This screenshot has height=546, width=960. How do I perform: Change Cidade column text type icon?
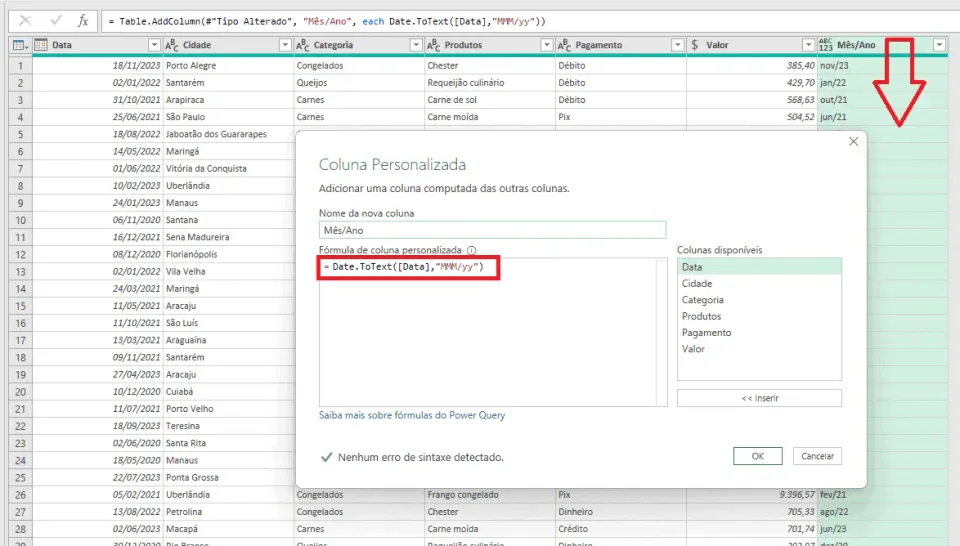(x=171, y=45)
